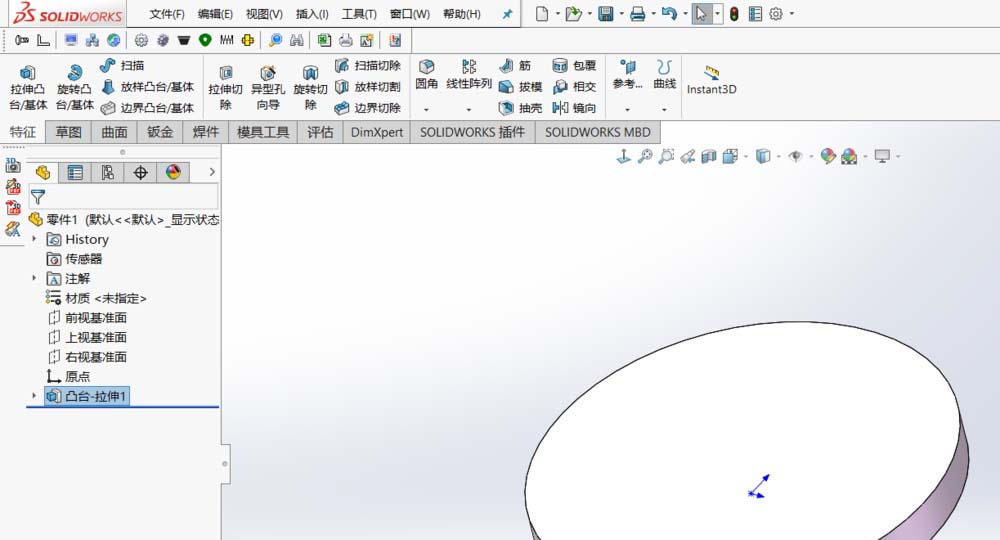Select 材质 <未指定> in the tree
This screenshot has width=1000, height=540.
tap(96, 298)
